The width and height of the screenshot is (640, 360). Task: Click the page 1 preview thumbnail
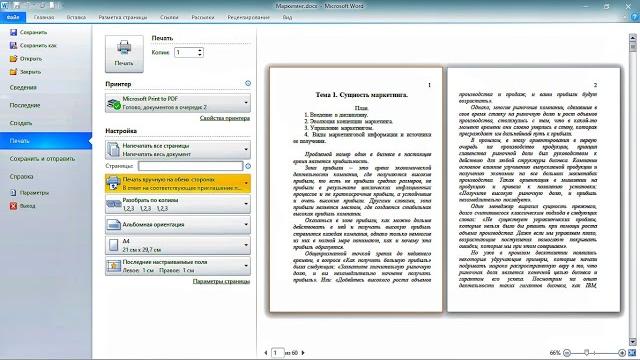(x=356, y=190)
